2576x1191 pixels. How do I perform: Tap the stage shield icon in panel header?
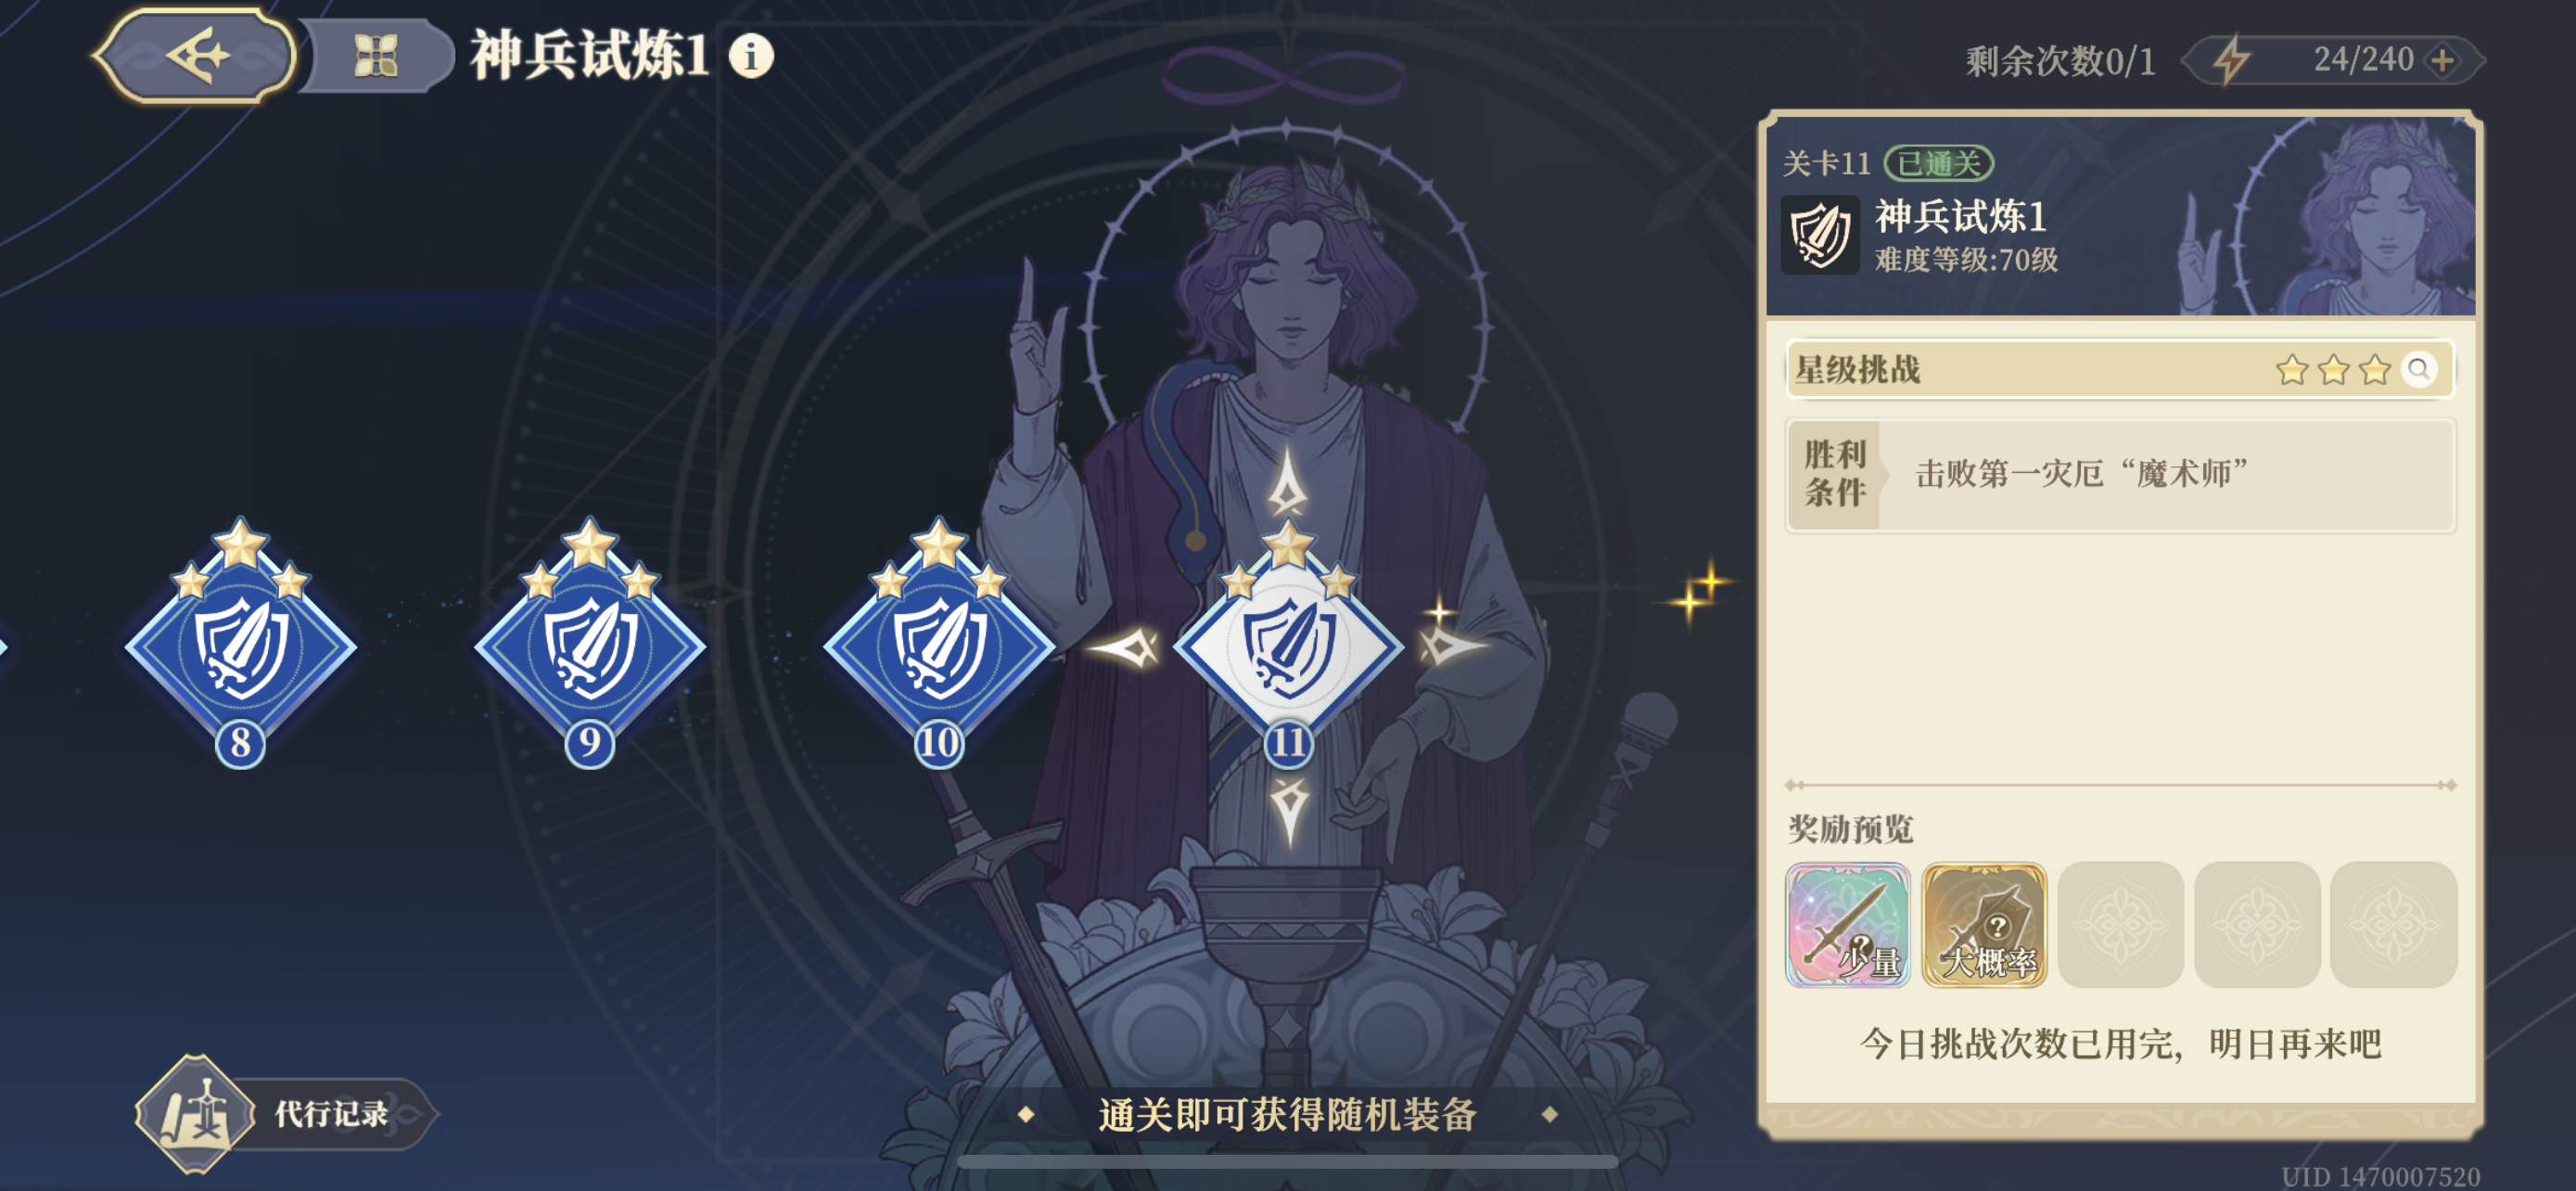1820,235
